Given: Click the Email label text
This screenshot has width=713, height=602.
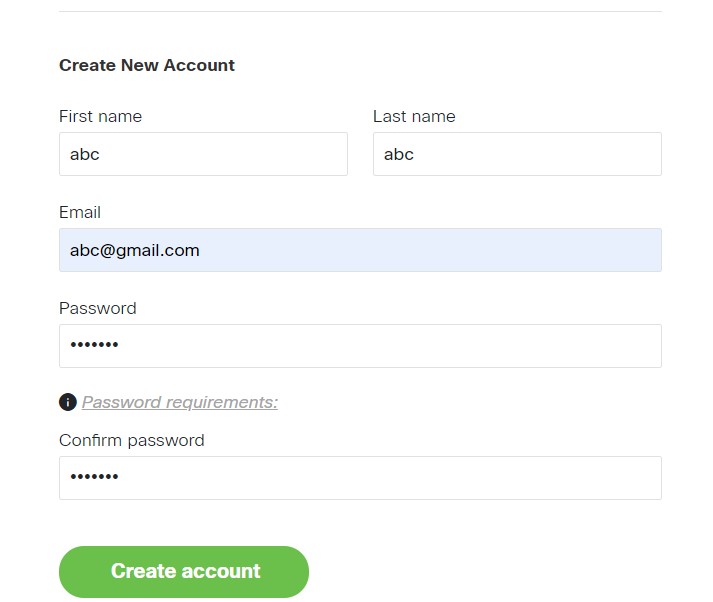Looking at the screenshot, I should (x=80, y=212).
